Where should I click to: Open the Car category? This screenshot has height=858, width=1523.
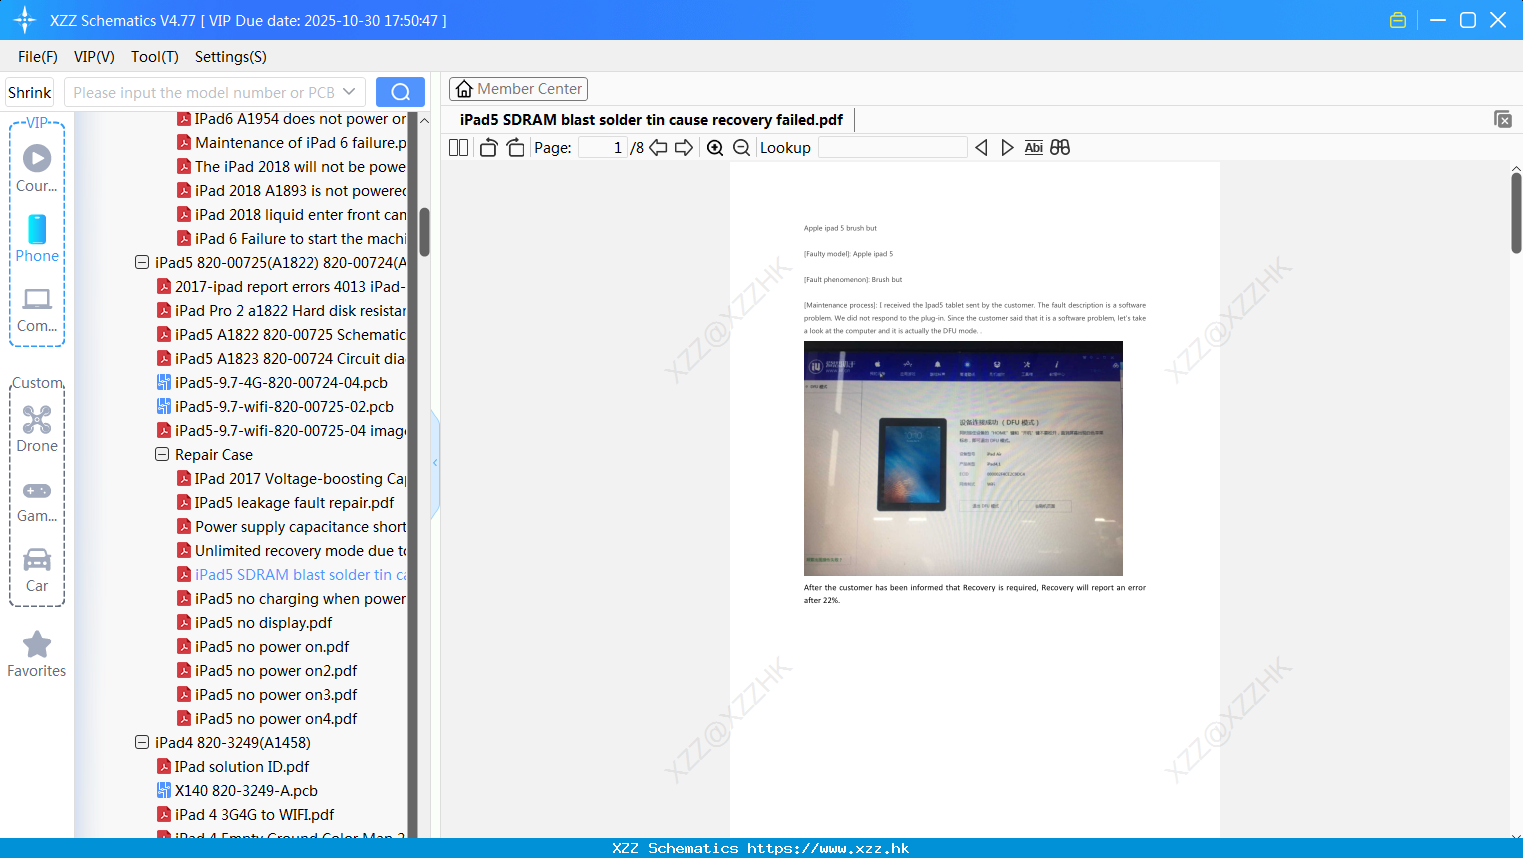(37, 571)
